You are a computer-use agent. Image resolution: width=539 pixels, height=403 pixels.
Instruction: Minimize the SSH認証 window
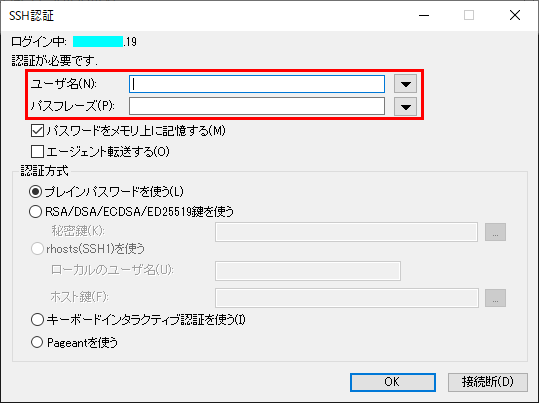(424, 15)
